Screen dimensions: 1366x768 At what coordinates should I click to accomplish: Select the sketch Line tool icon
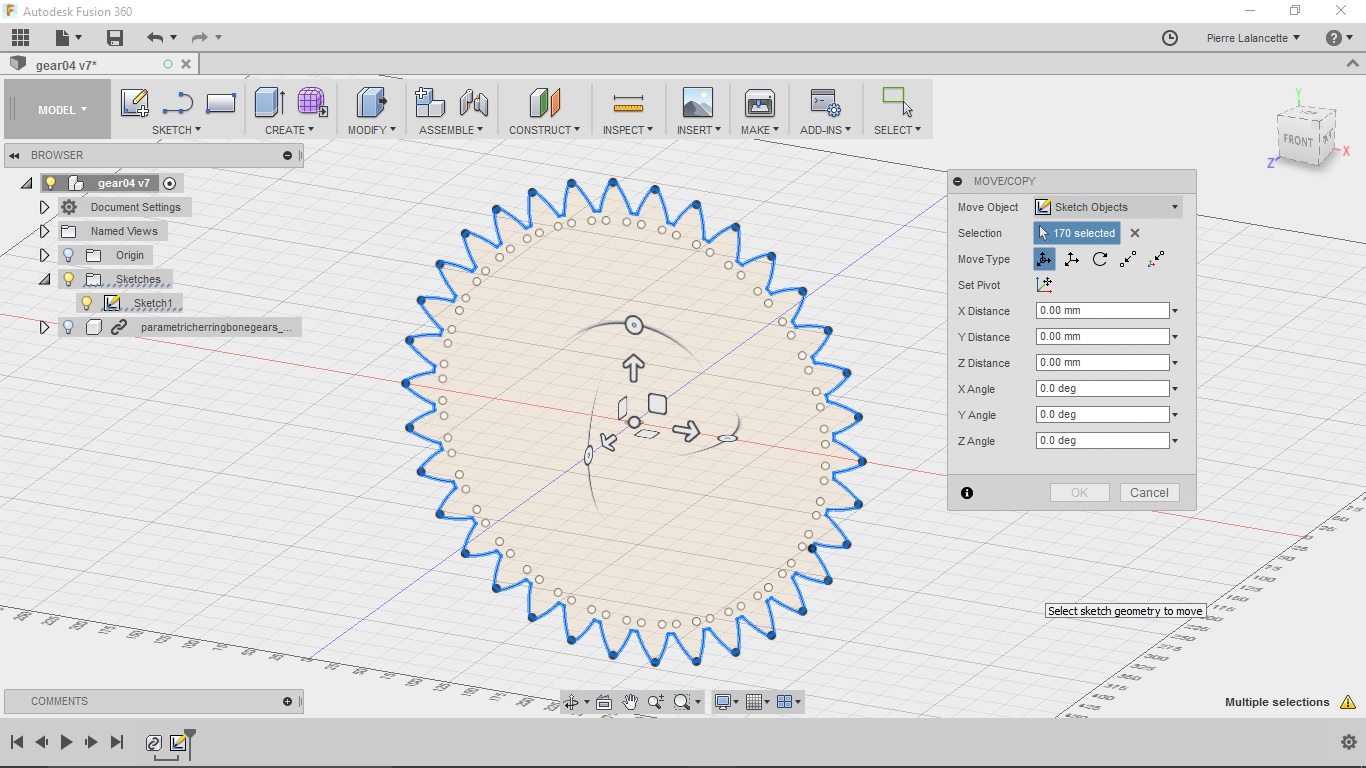tap(177, 102)
